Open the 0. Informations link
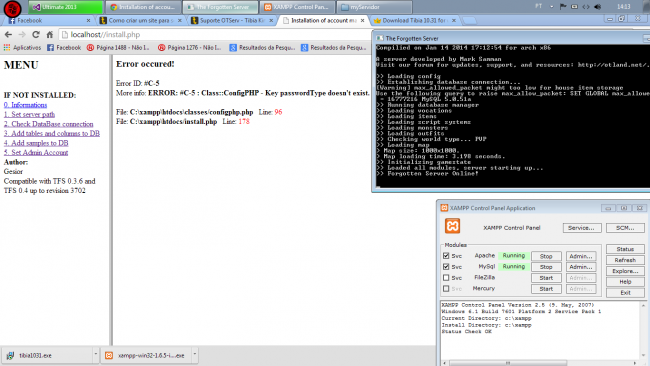650x366 pixels. [25, 105]
